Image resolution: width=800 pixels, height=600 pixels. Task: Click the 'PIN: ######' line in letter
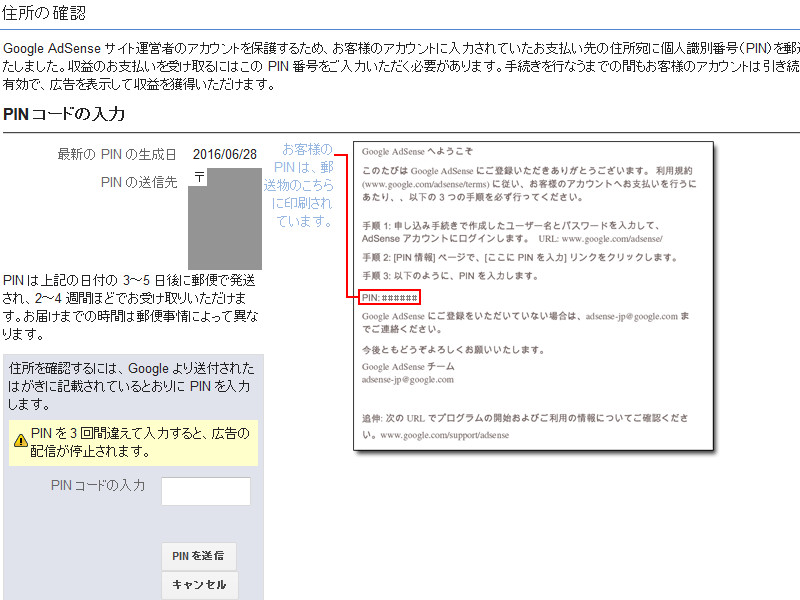389,297
